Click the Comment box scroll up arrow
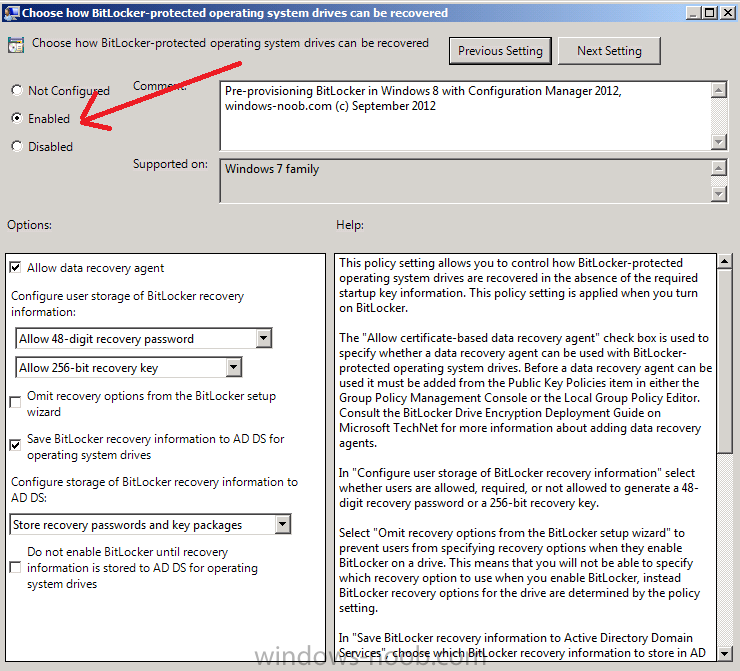 718,90
